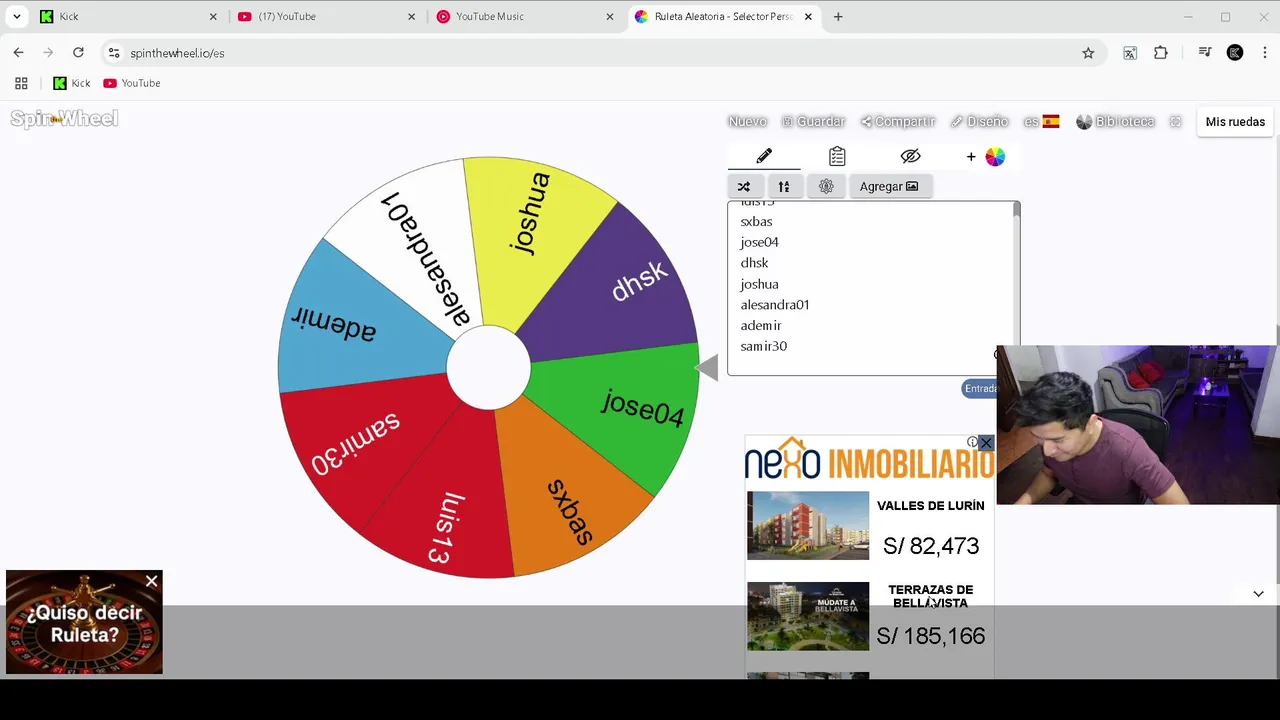Open the Diseño design menu
The width and height of the screenshot is (1280, 720).
coord(979,121)
